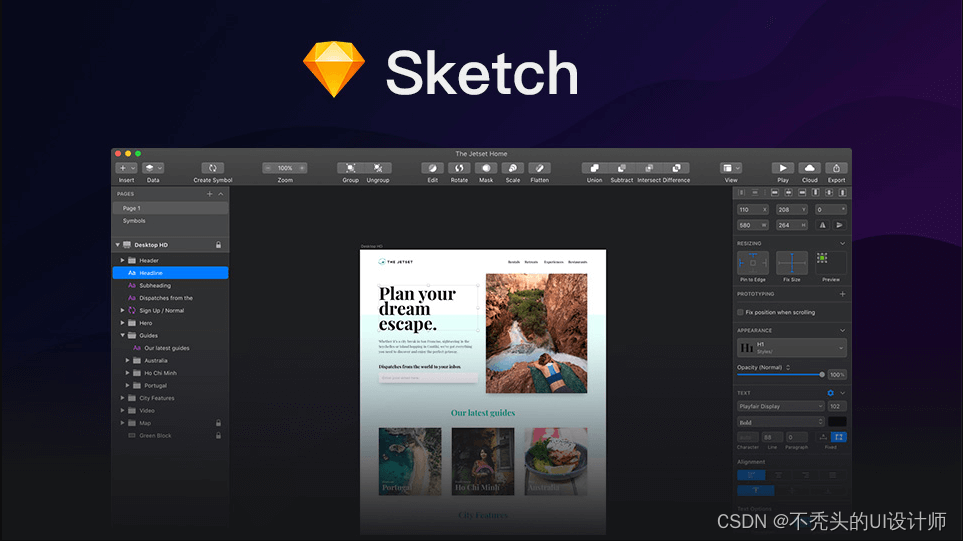Open the H1 text style dropdown
This screenshot has width=963, height=541.
(792, 348)
